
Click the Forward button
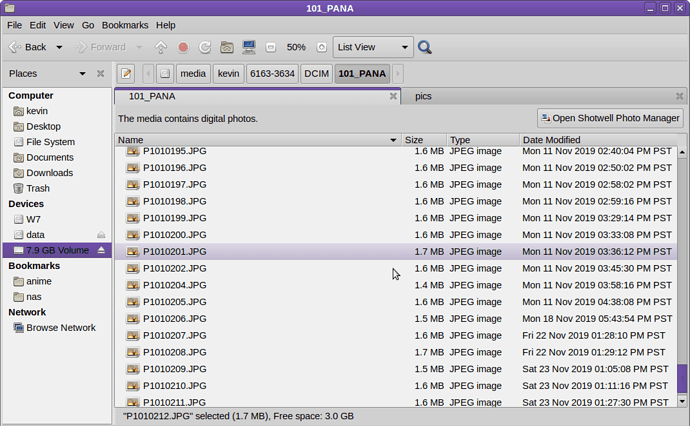(x=100, y=47)
